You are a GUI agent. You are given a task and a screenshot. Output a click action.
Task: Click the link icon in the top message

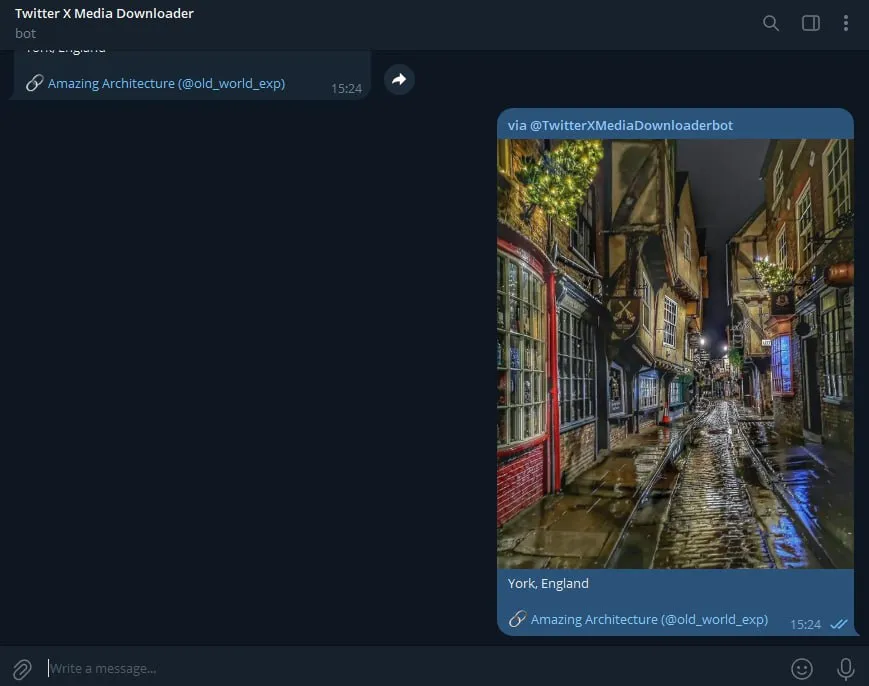pyautogui.click(x=35, y=83)
